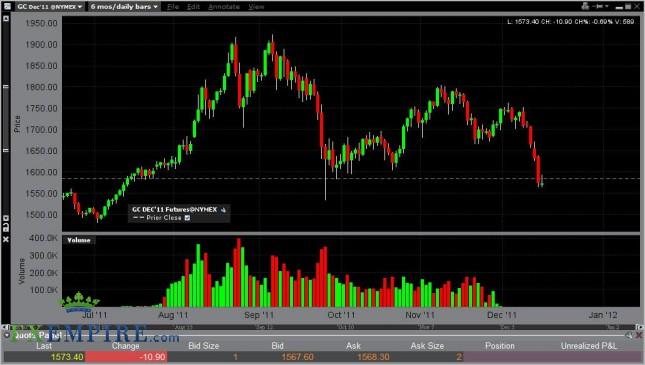645x365 pixels.
Task: Toggle the Prior Close checkbox in legend
Action: [x=187, y=218]
